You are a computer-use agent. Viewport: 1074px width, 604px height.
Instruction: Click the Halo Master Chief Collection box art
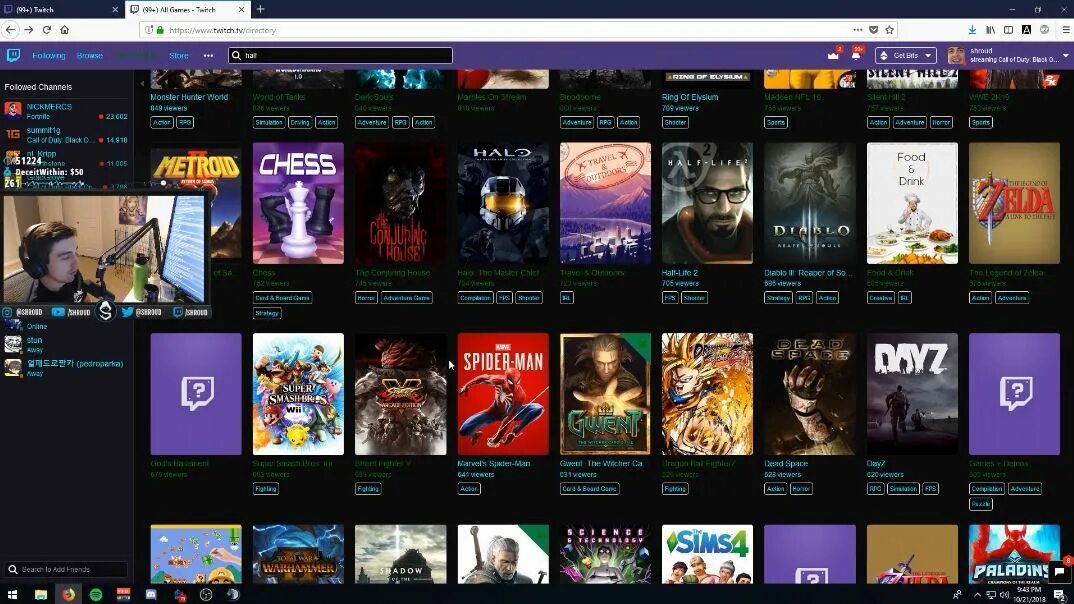click(x=503, y=203)
